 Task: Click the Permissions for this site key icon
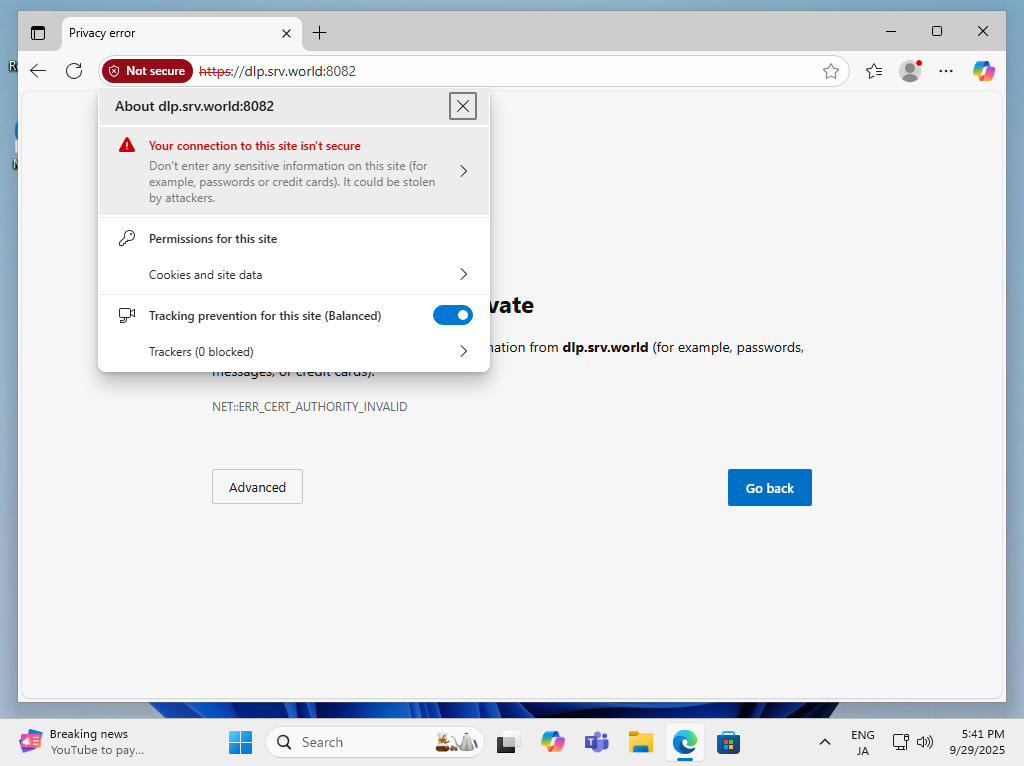tap(126, 238)
